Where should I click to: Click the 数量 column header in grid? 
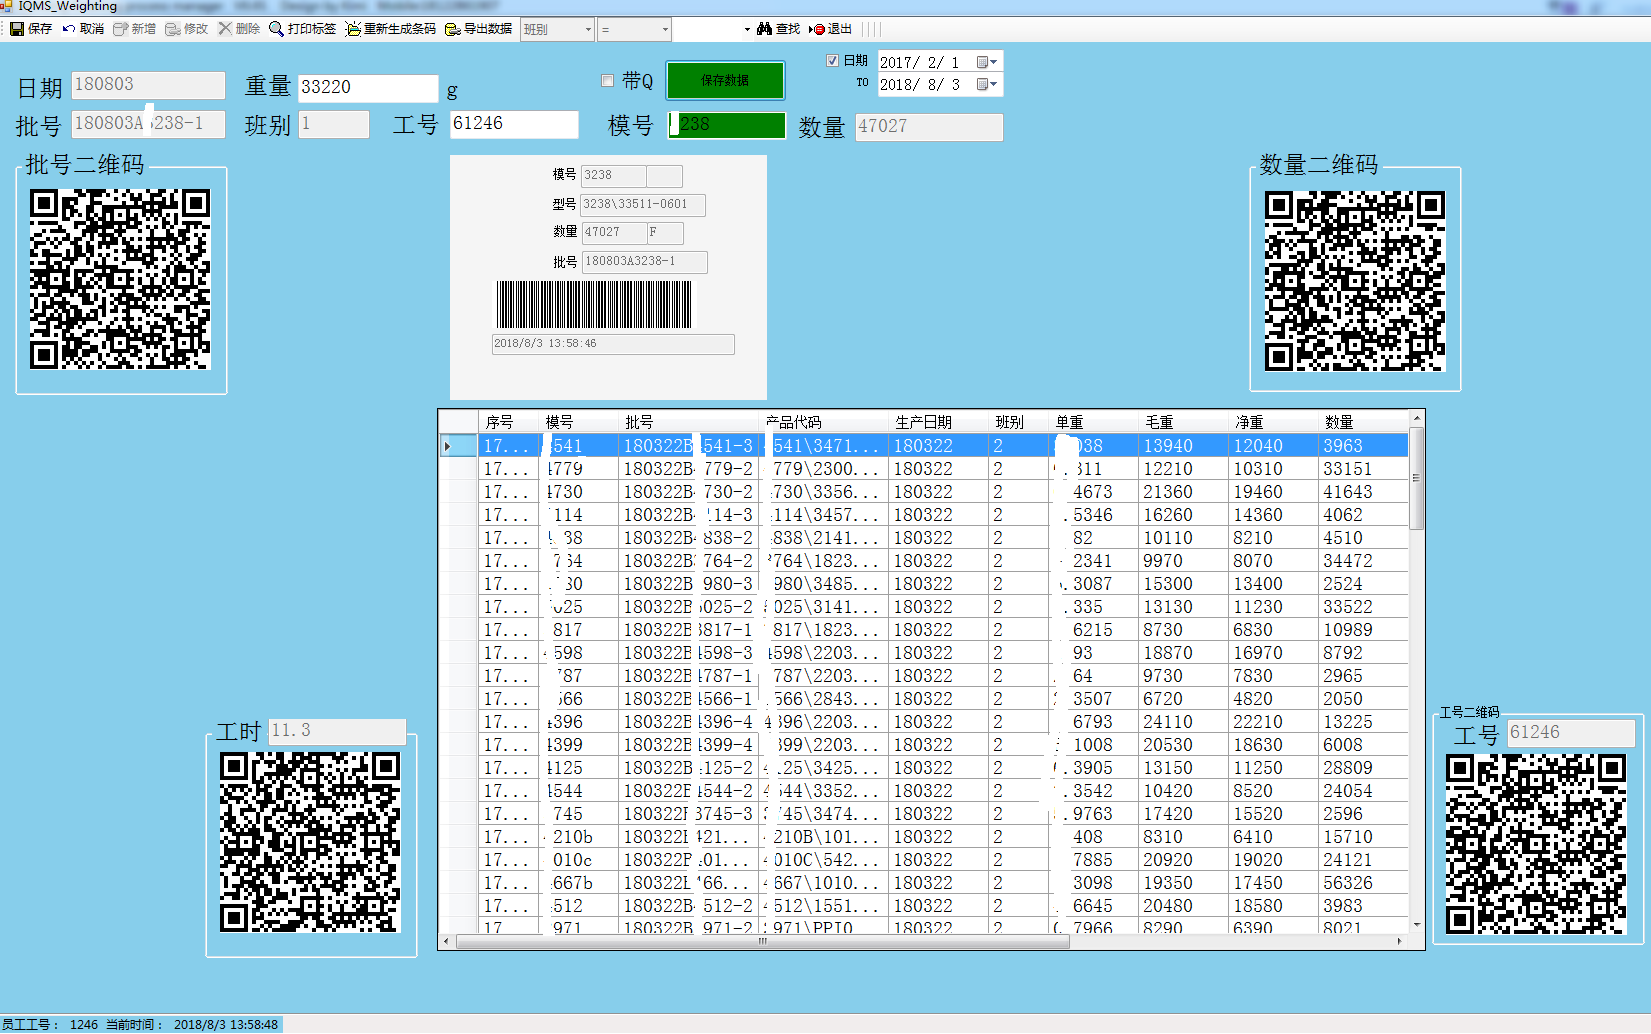point(1363,422)
